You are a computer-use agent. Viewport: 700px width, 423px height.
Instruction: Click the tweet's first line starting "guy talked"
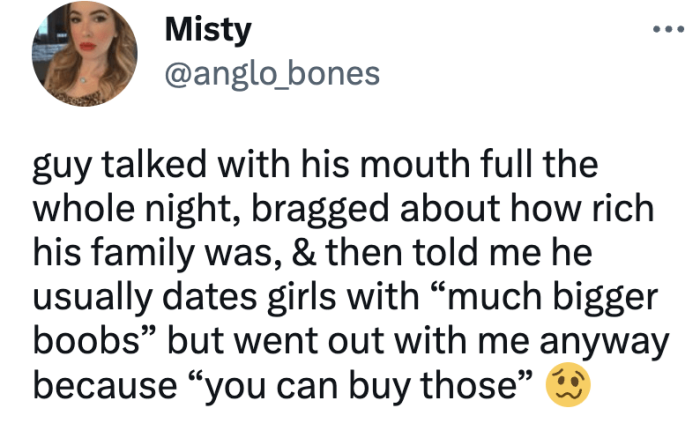point(320,163)
